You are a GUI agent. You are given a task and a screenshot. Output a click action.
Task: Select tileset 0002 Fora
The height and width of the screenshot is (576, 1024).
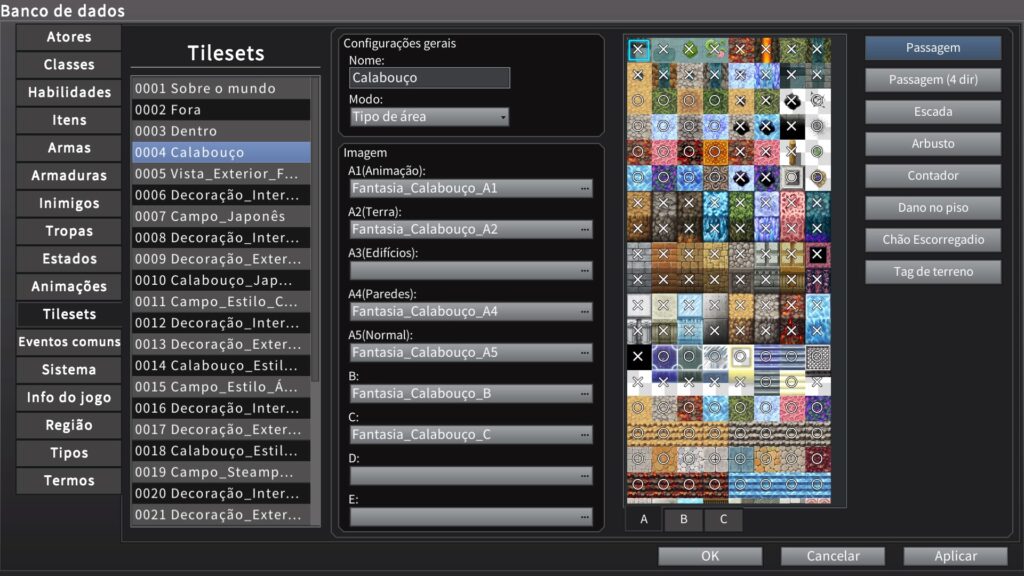221,110
